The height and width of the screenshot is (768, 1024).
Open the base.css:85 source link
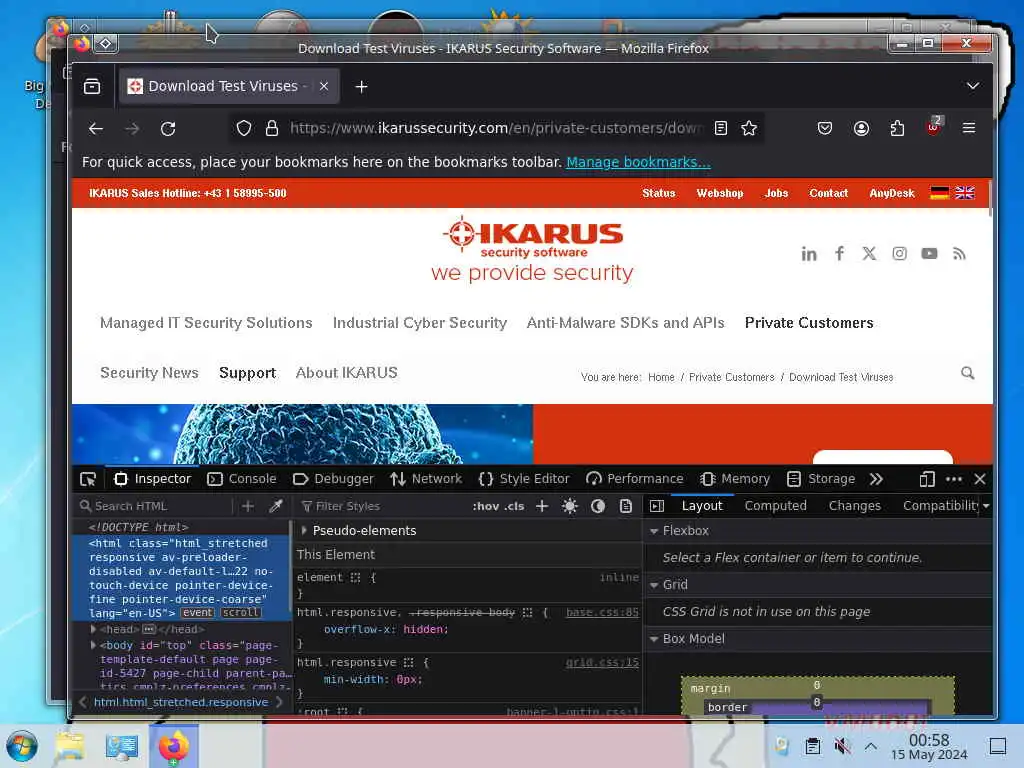pyautogui.click(x=602, y=613)
